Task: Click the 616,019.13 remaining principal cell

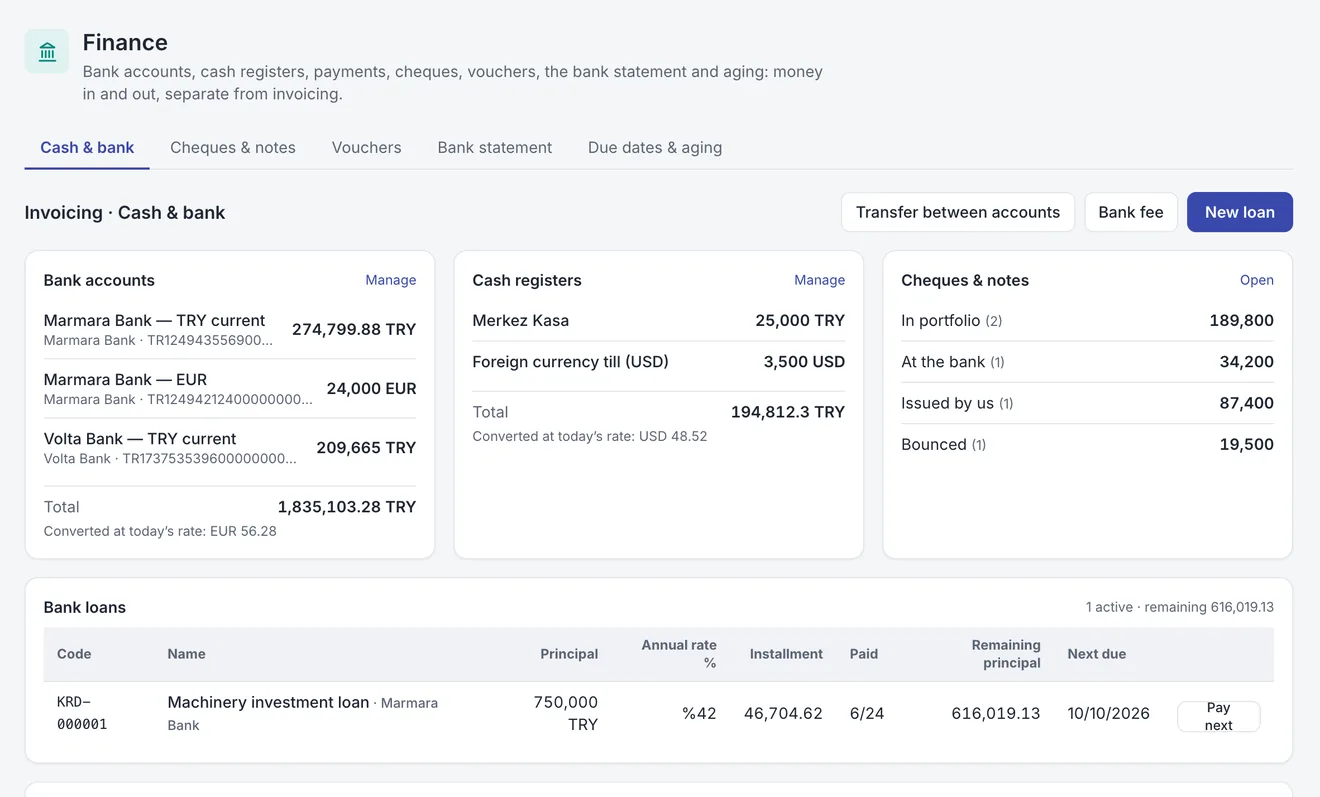Action: tap(996, 713)
